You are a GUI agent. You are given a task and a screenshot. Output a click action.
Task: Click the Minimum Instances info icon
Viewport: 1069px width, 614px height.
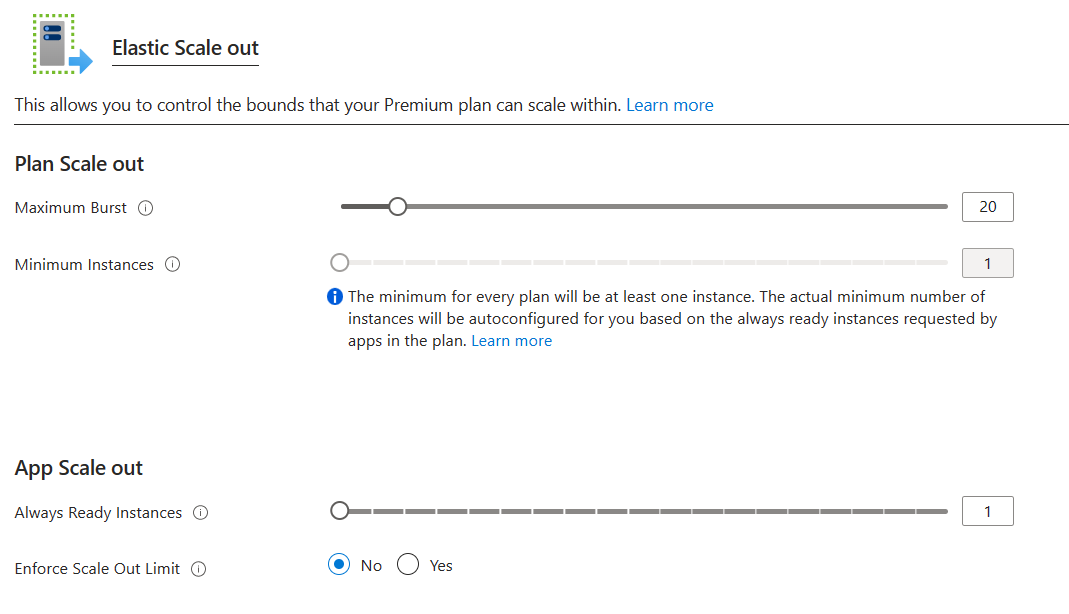pos(172,265)
